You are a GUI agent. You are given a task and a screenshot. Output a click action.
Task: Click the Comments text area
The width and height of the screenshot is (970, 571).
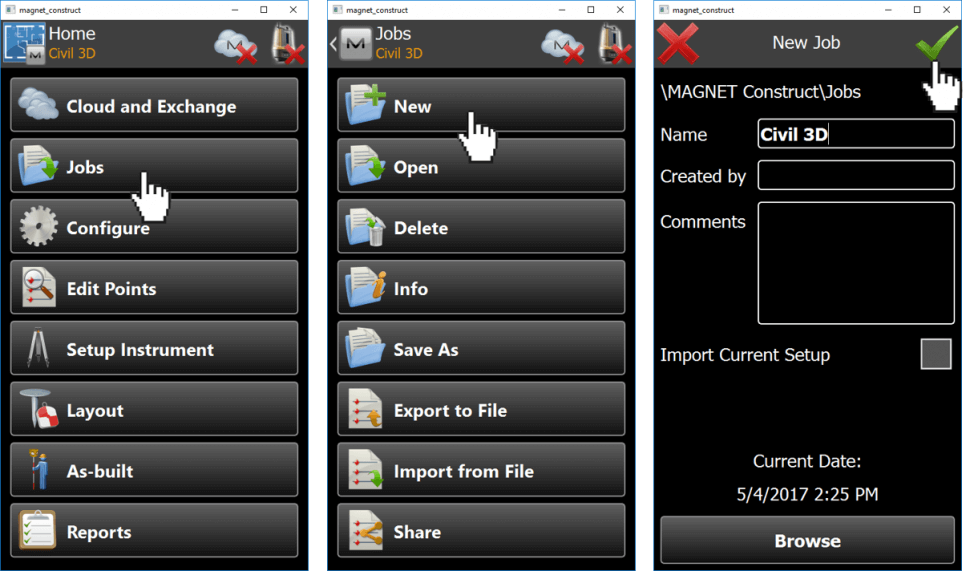pyautogui.click(x=856, y=263)
